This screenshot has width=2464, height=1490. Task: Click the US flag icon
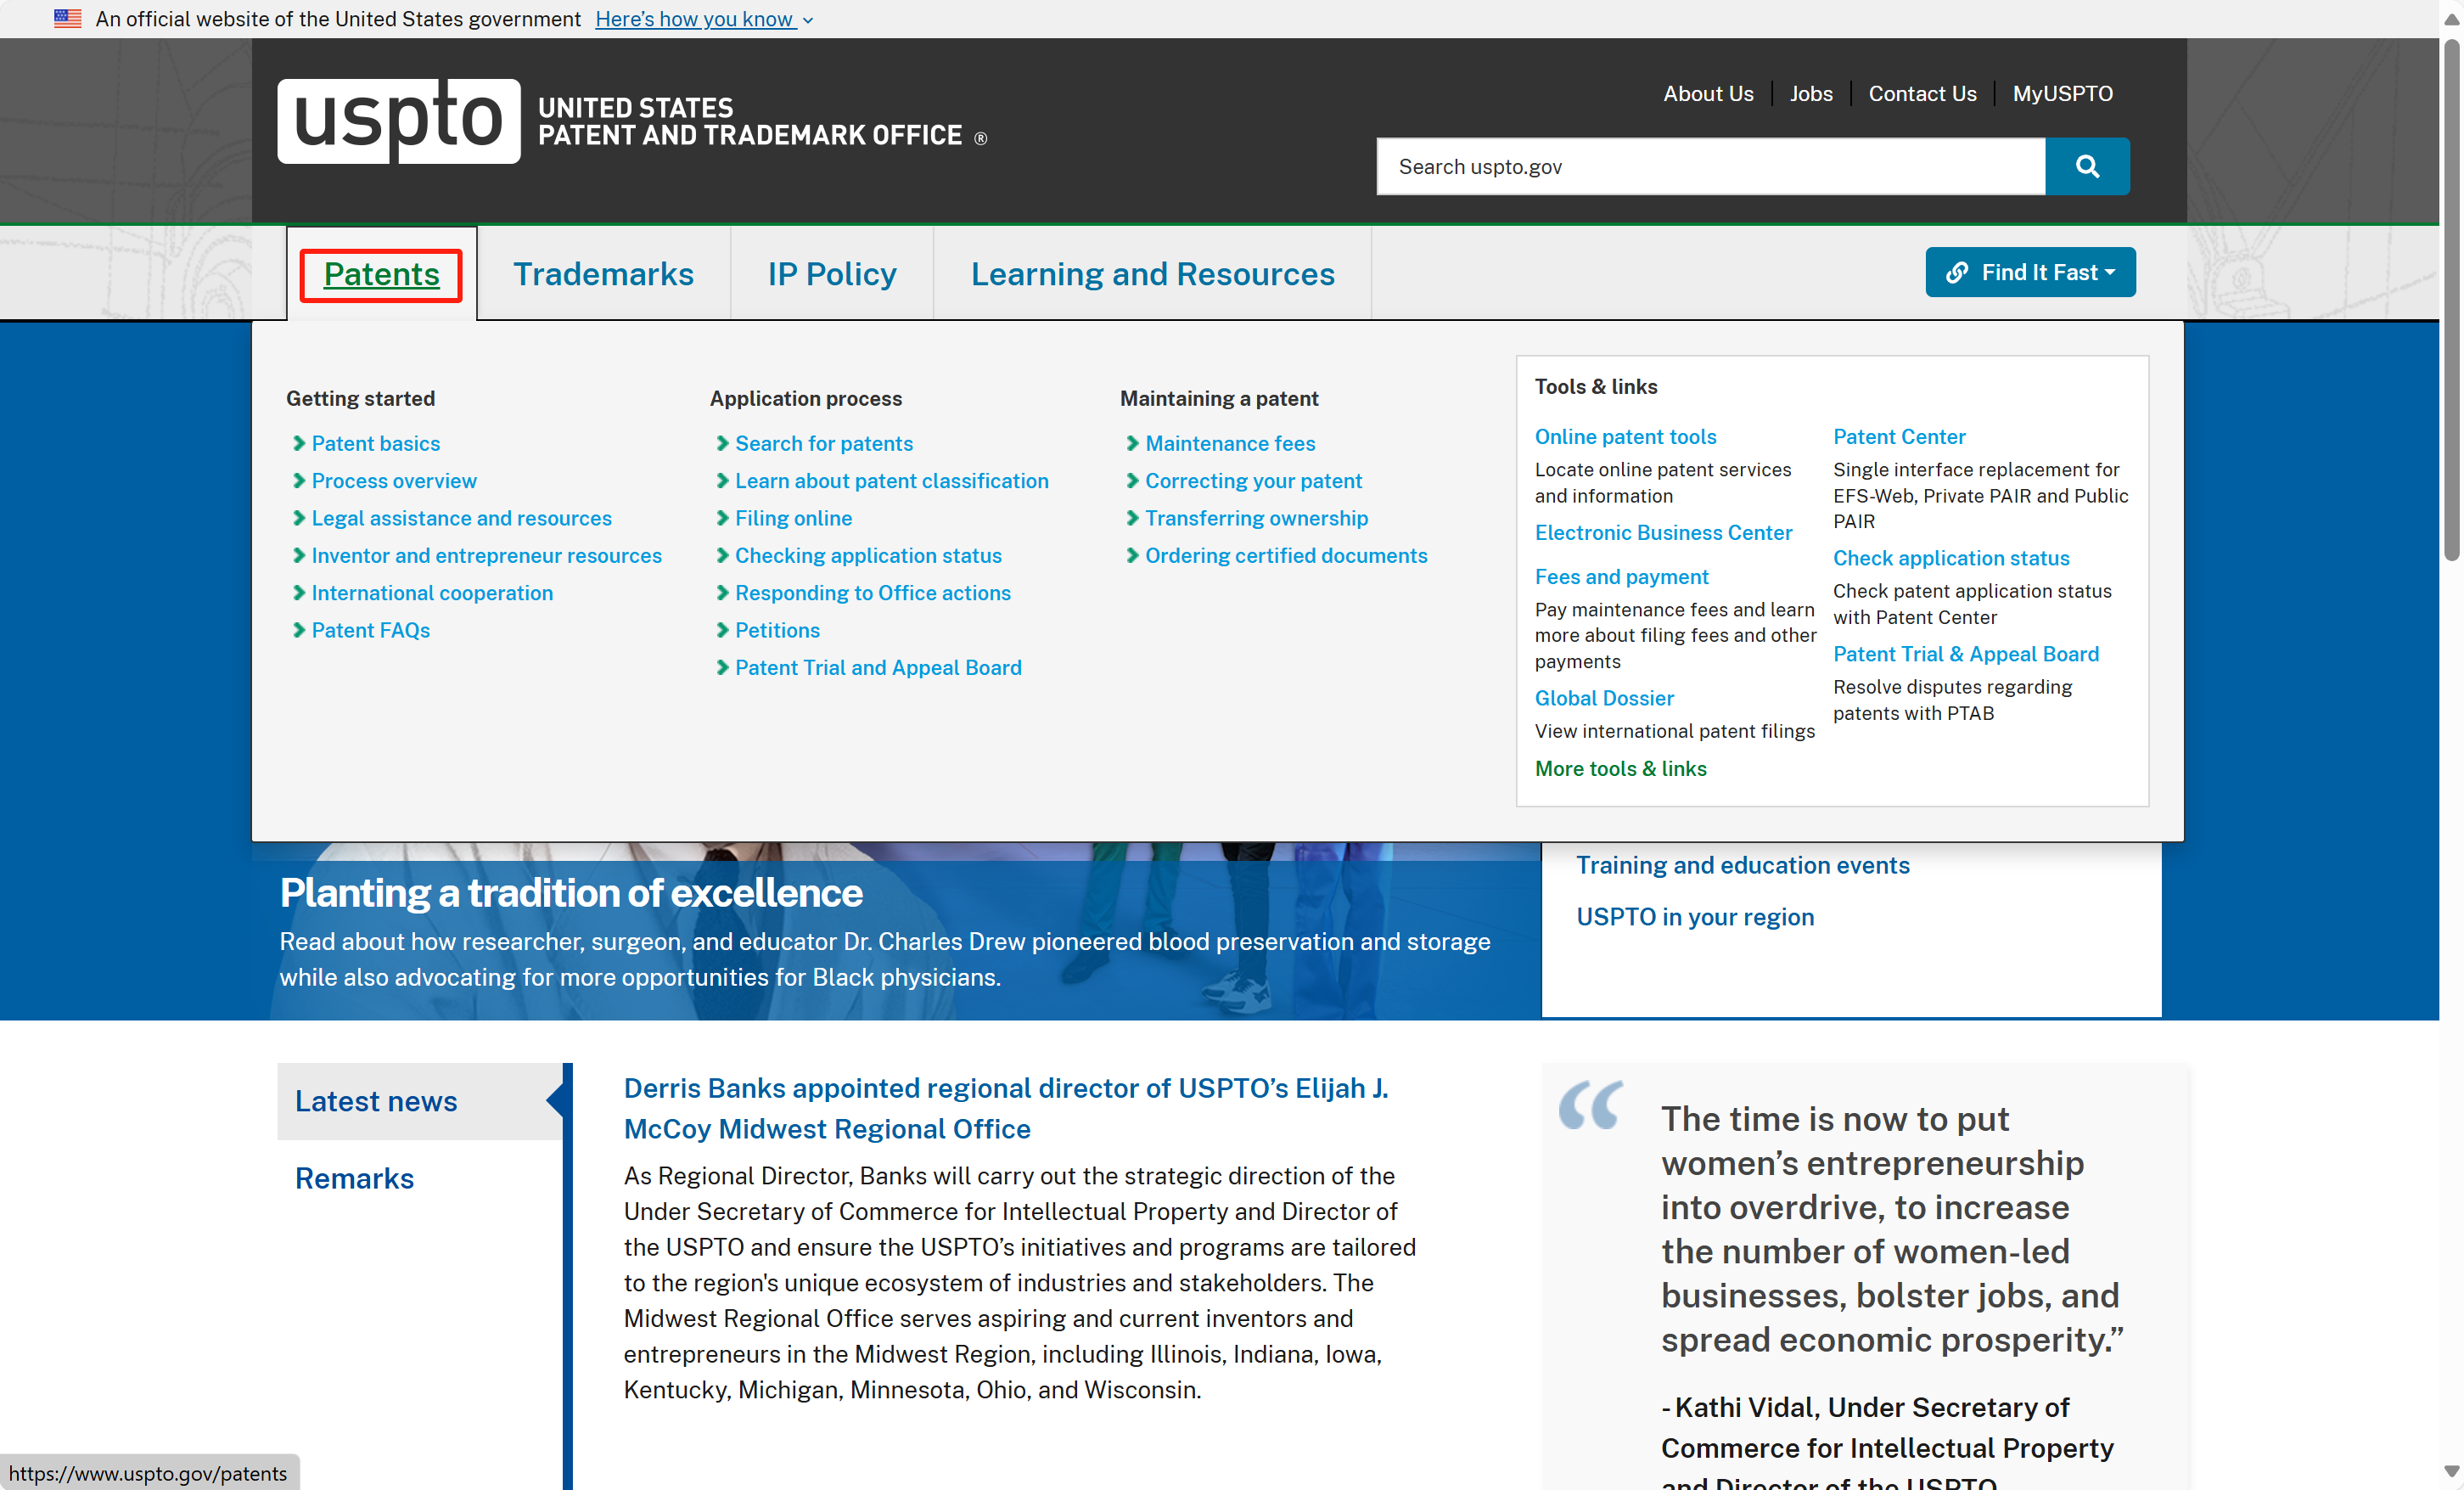68,18
